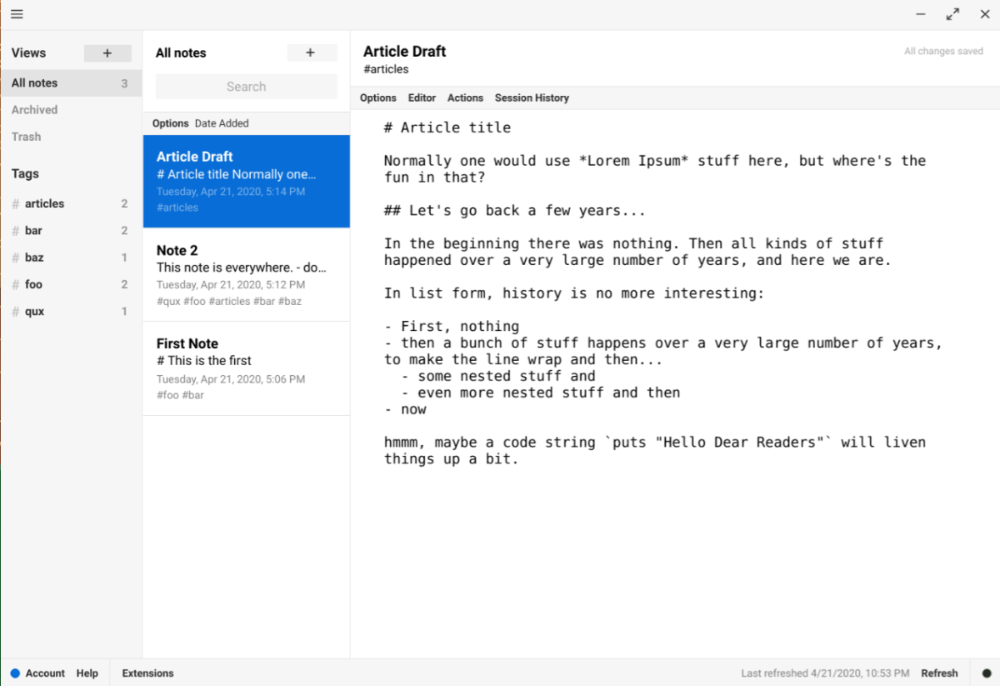Open the Actions menu
The image size is (1000, 686).
pyautogui.click(x=465, y=98)
